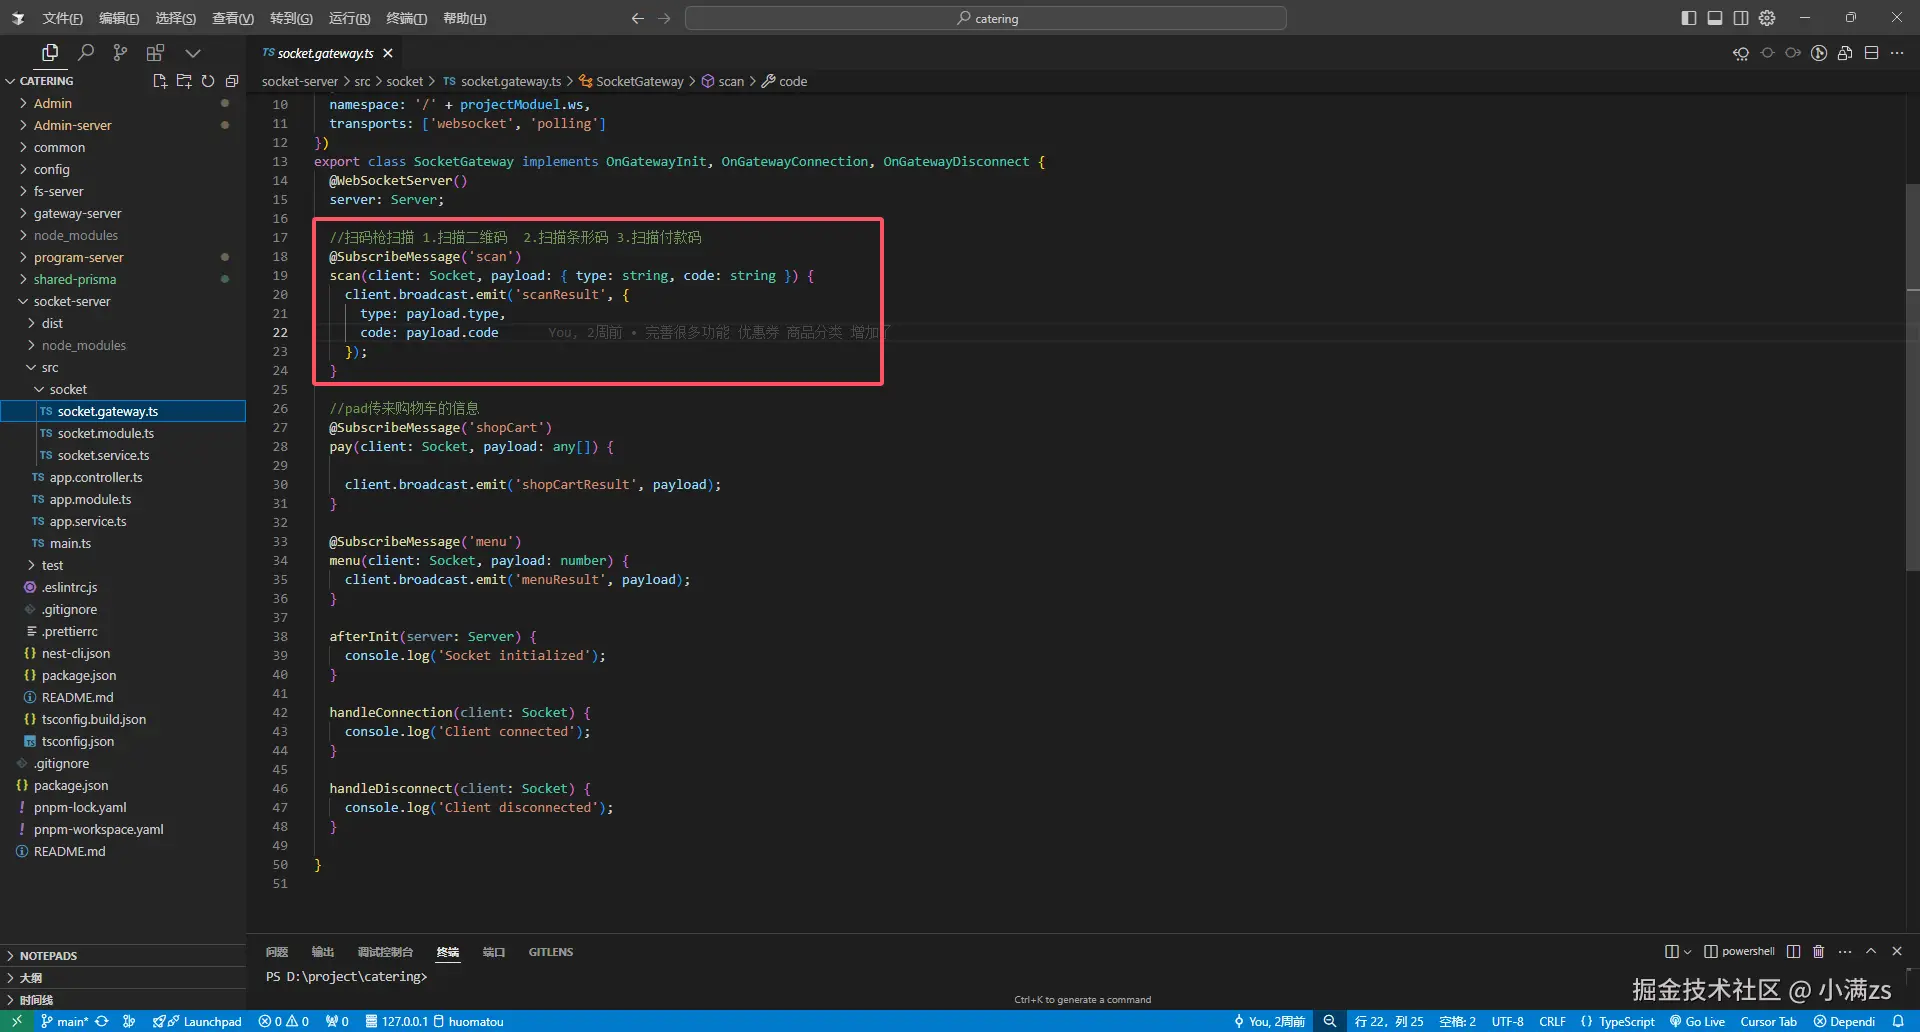Expand the NOTEPADS section
This screenshot has height=1032, width=1920.
48,956
